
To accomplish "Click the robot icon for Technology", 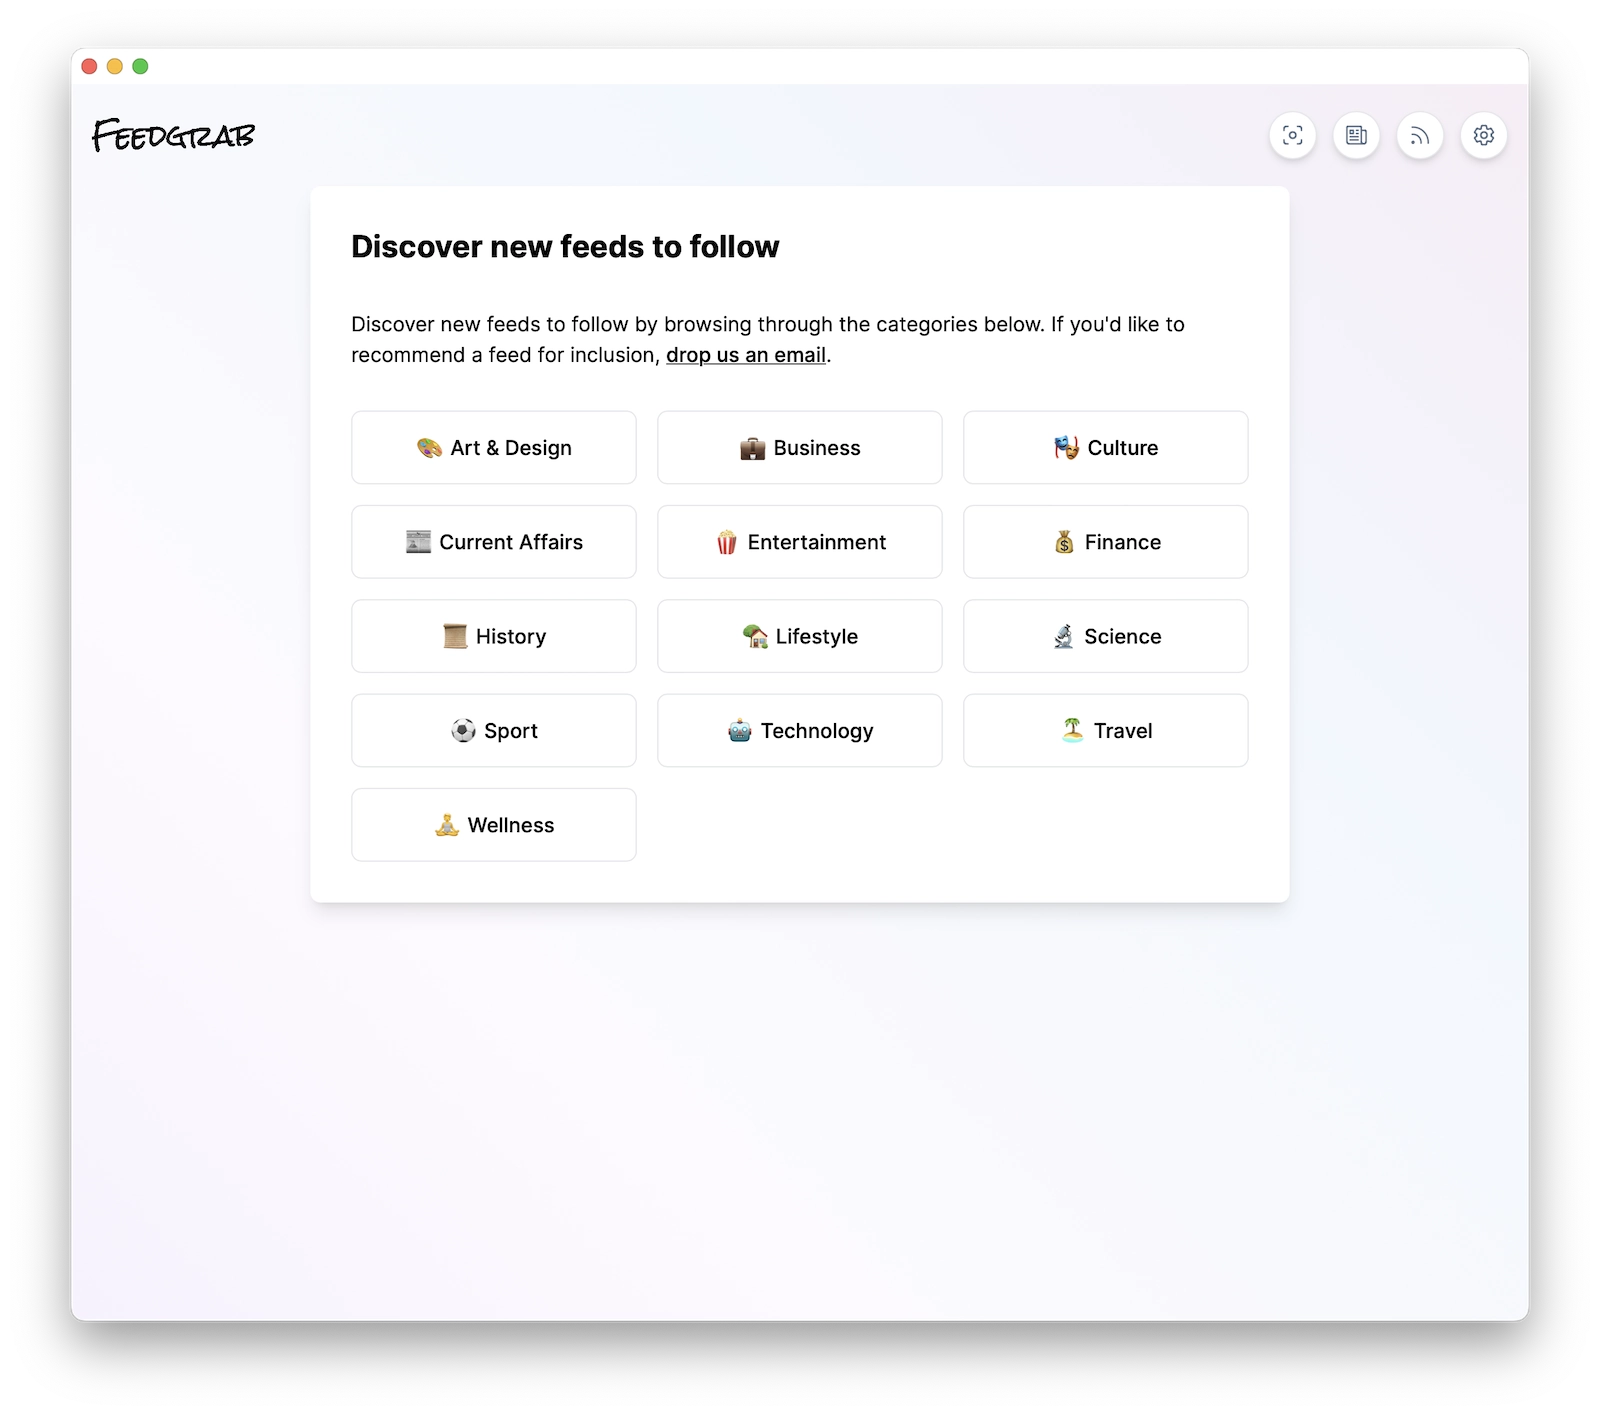I will pos(740,731).
